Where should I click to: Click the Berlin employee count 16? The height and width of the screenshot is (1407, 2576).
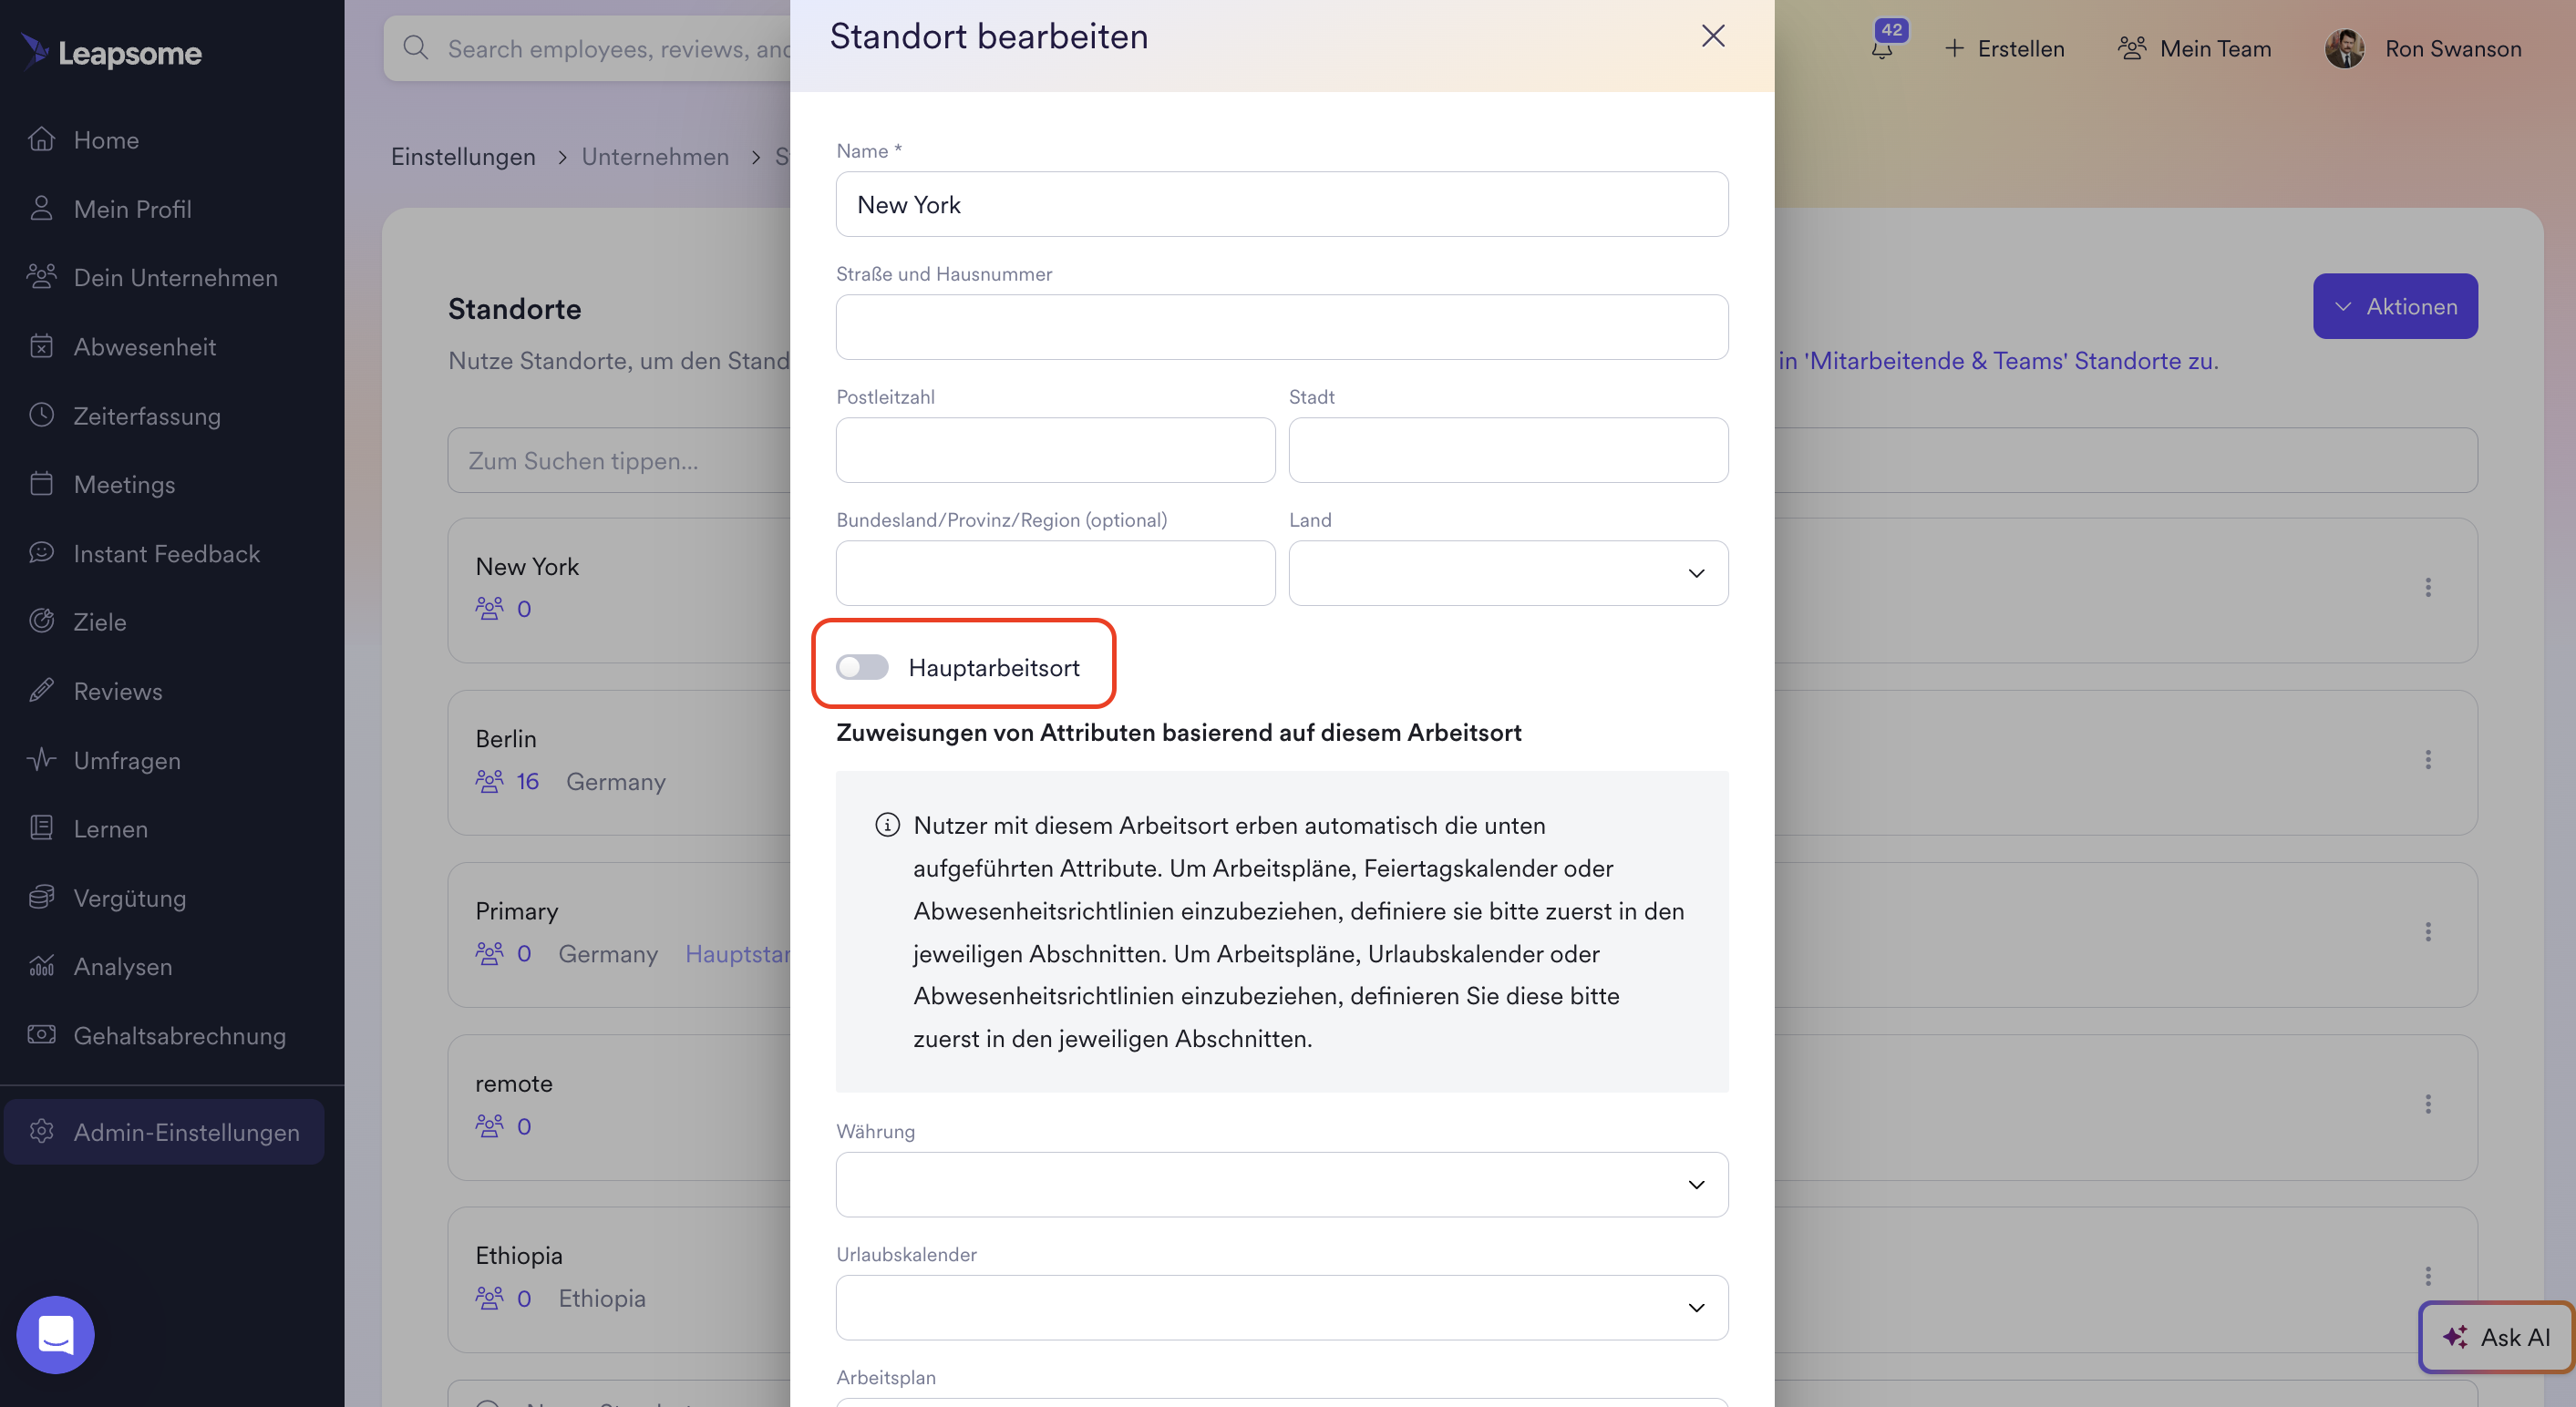(x=527, y=781)
